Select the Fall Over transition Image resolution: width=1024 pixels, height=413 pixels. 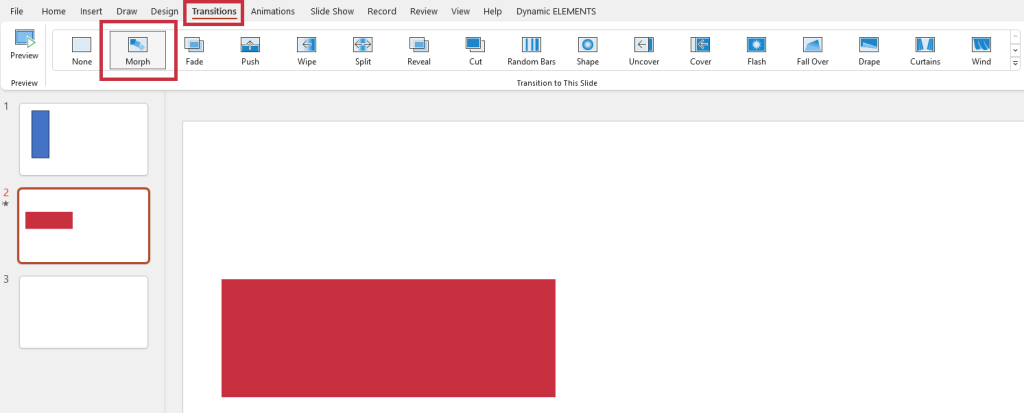click(812, 50)
